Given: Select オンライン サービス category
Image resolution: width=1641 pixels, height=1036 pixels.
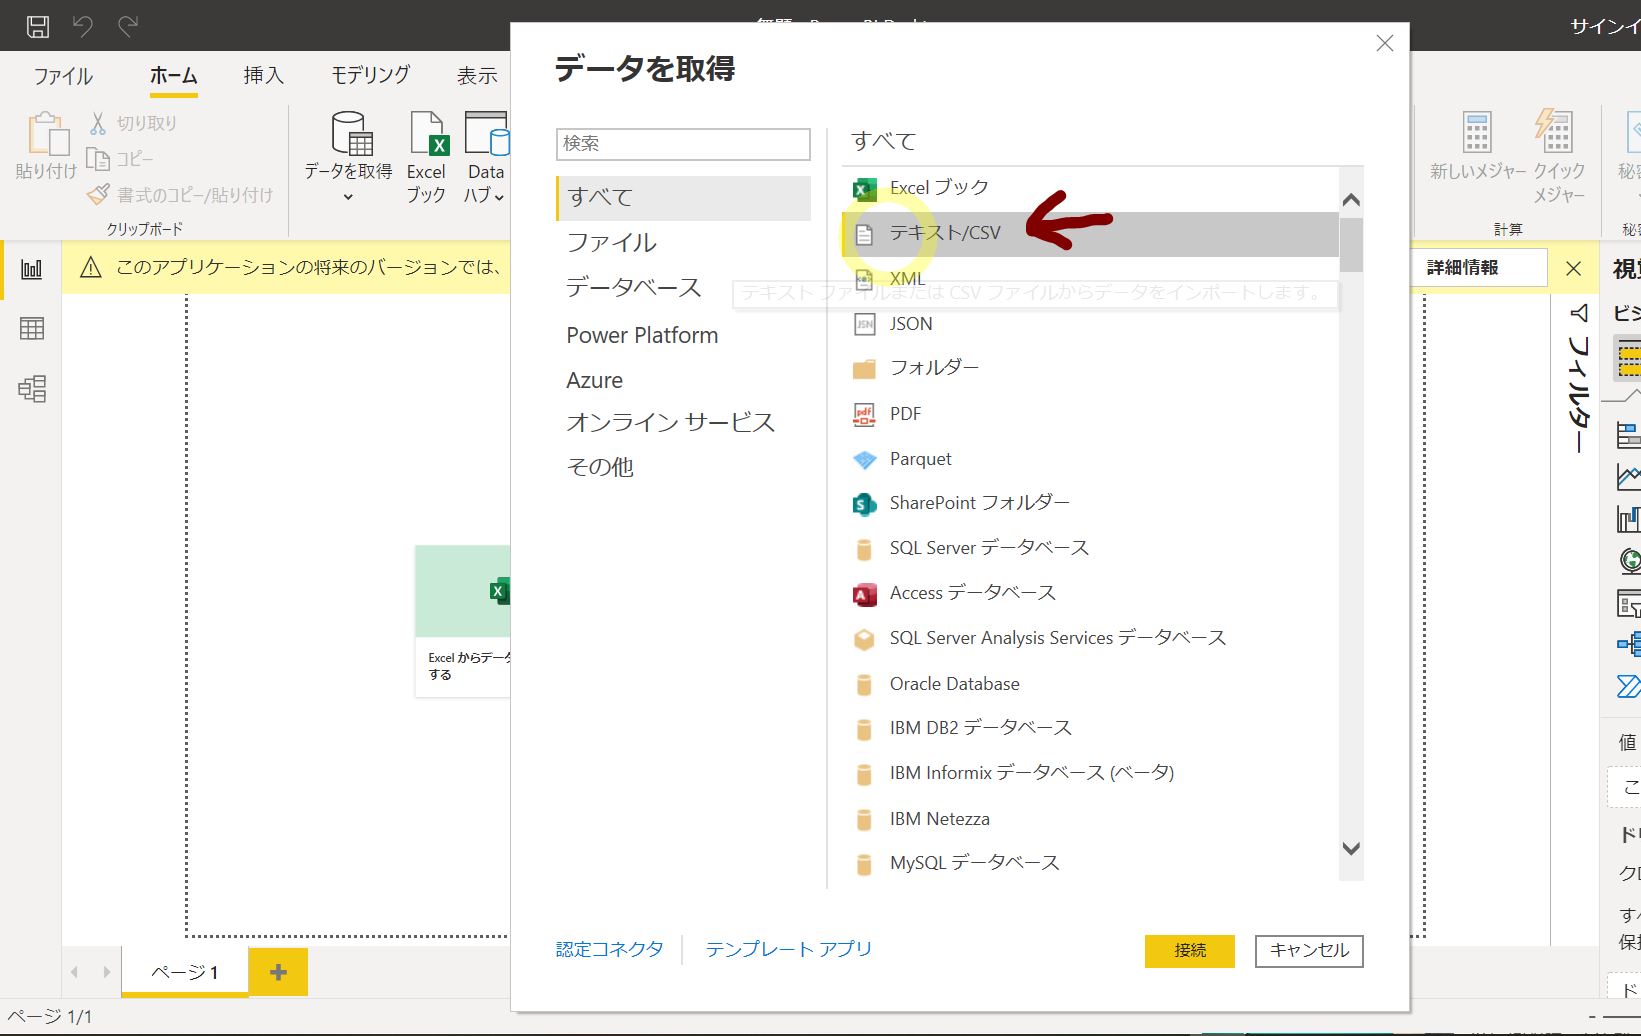Looking at the screenshot, I should click(670, 423).
